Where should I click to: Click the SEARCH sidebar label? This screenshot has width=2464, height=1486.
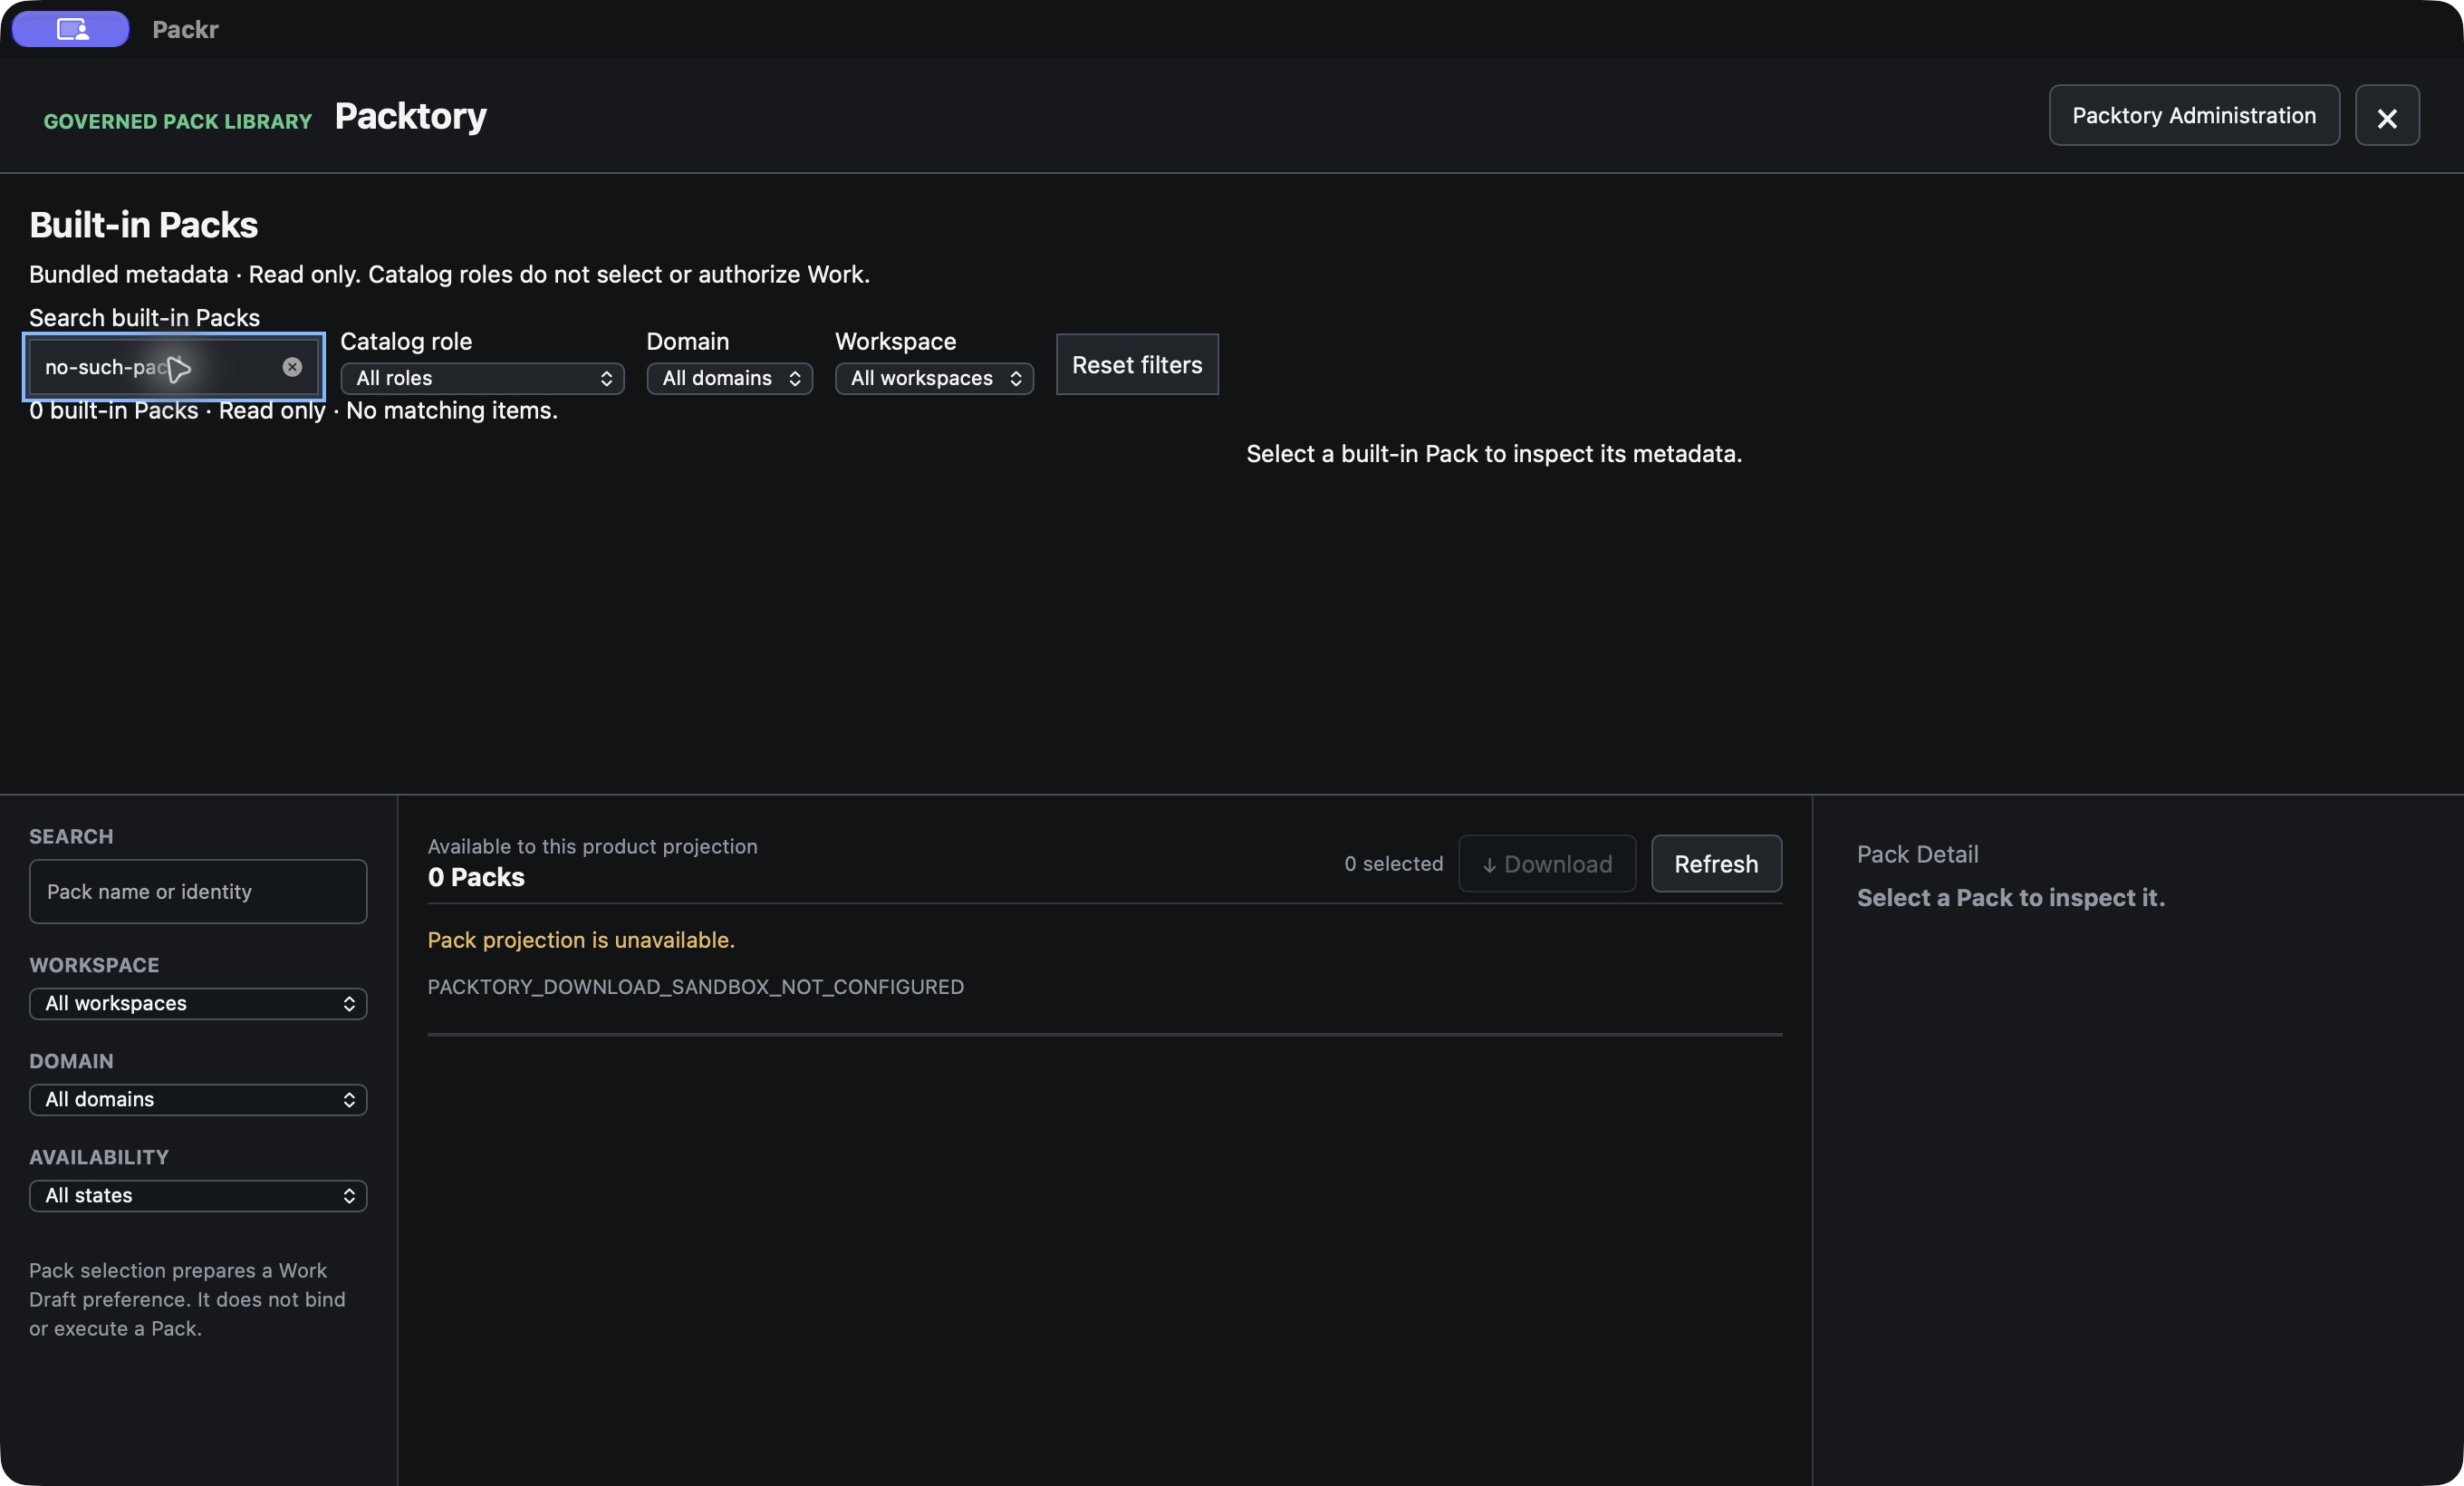(71, 837)
